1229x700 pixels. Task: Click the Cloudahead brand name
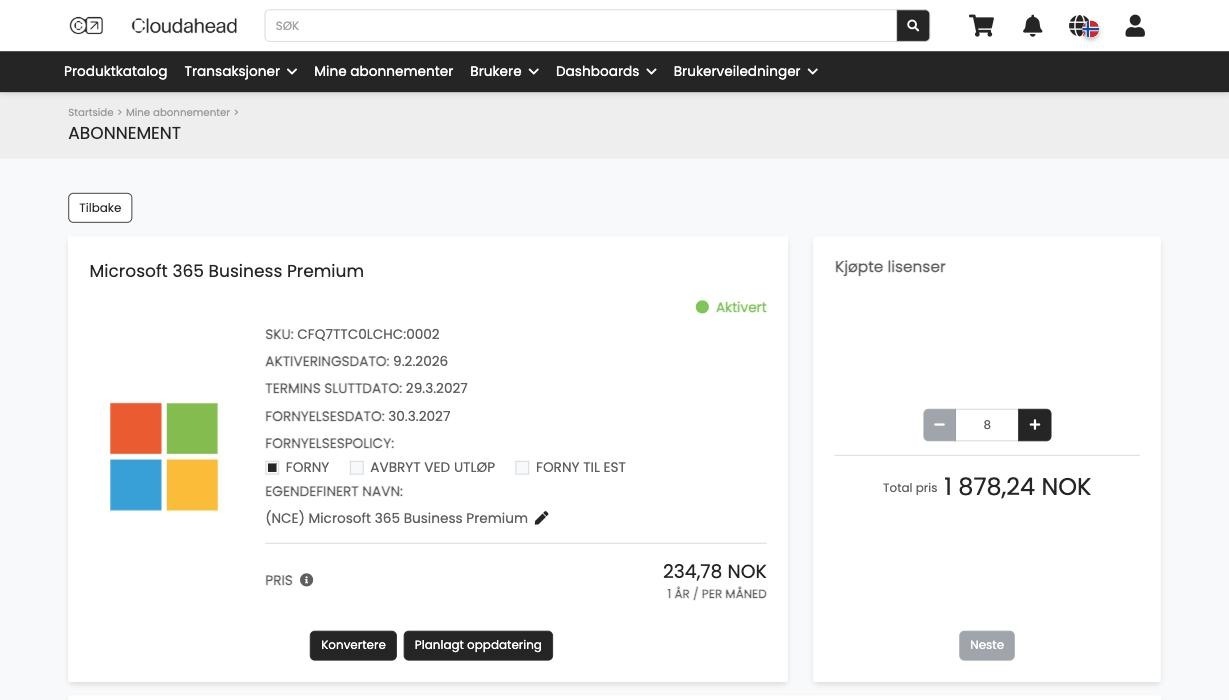(185, 26)
